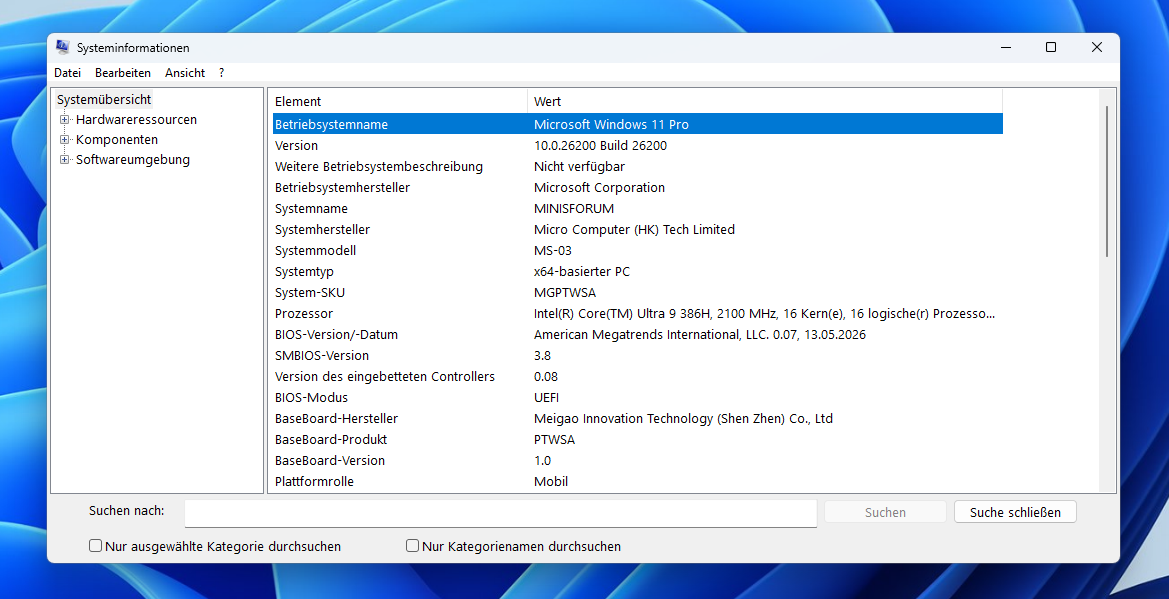The width and height of the screenshot is (1169, 599).
Task: Select the Plattformrolle row
Action: (x=637, y=481)
